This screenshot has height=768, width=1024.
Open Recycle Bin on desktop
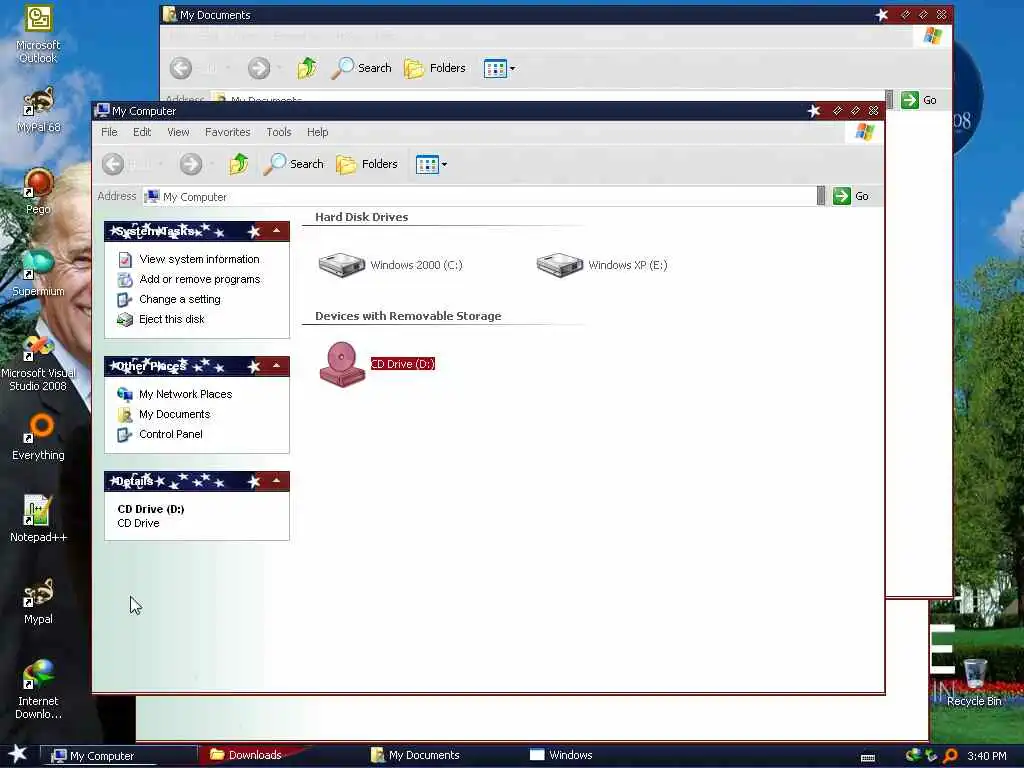tap(974, 684)
